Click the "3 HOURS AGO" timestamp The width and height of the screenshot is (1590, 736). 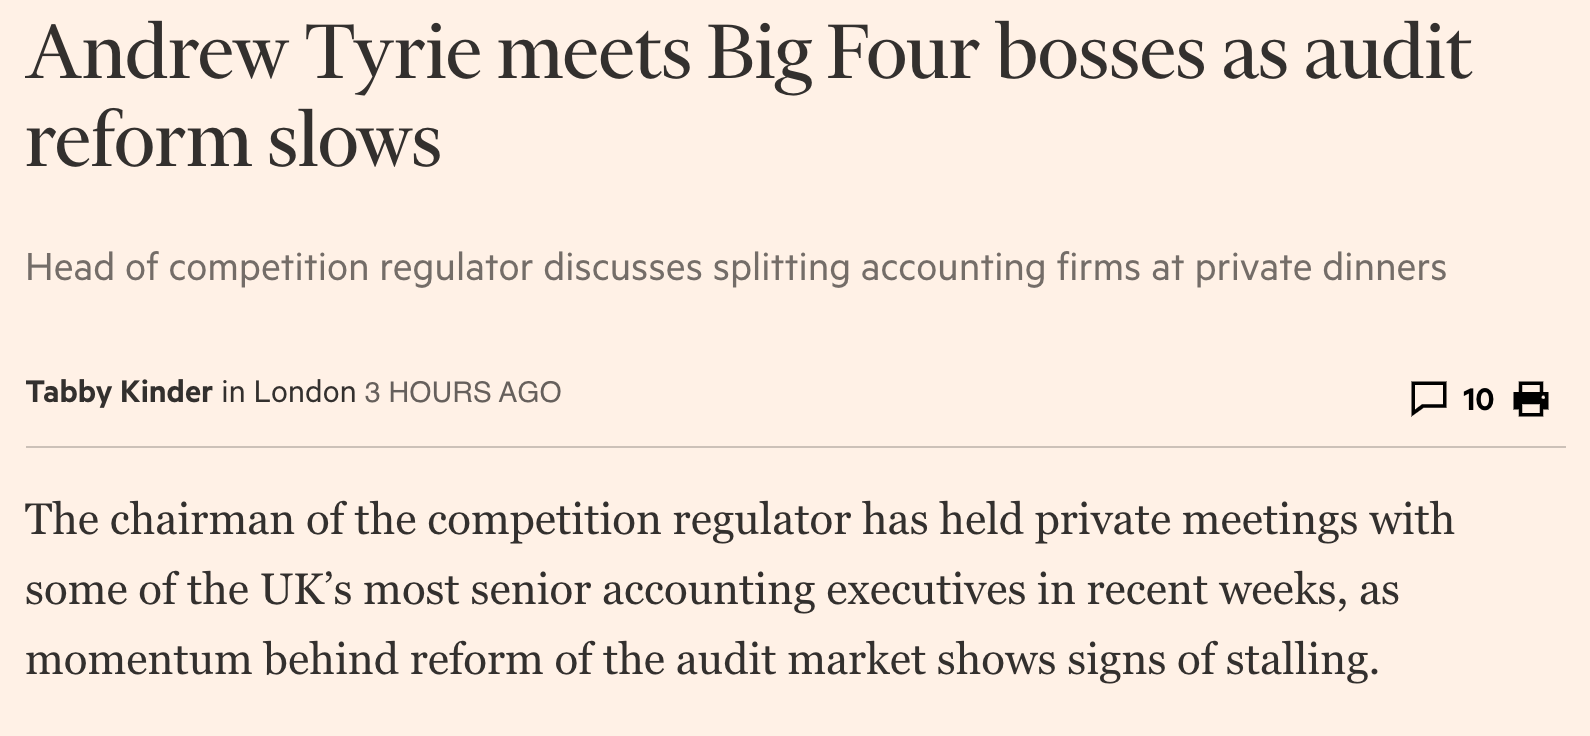click(x=462, y=391)
